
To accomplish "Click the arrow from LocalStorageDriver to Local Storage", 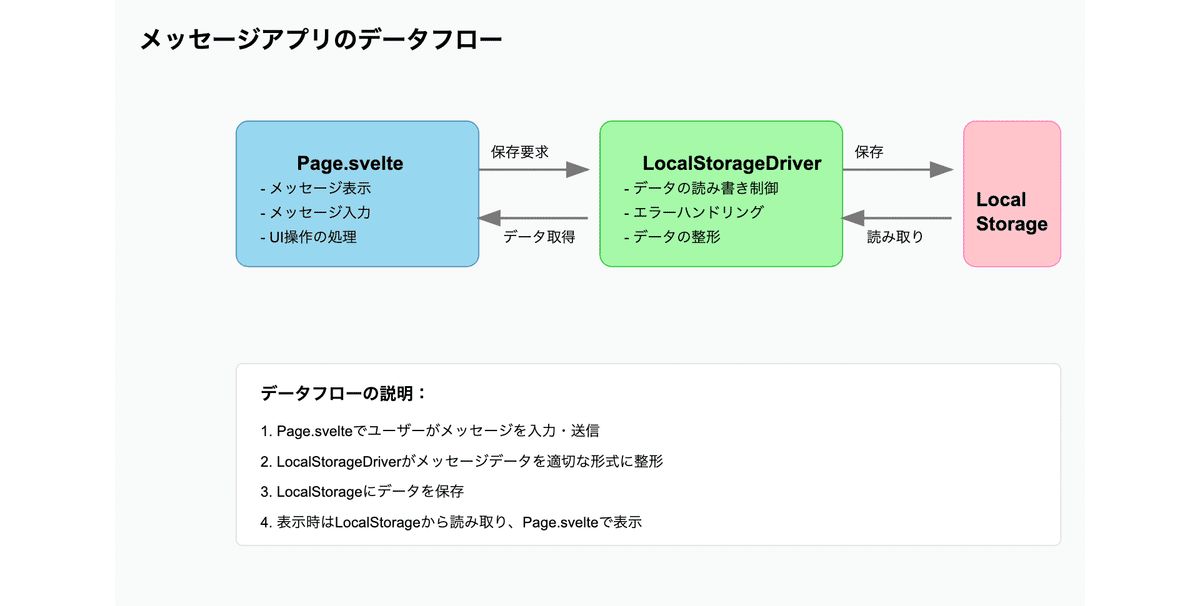I will pyautogui.click(x=898, y=170).
